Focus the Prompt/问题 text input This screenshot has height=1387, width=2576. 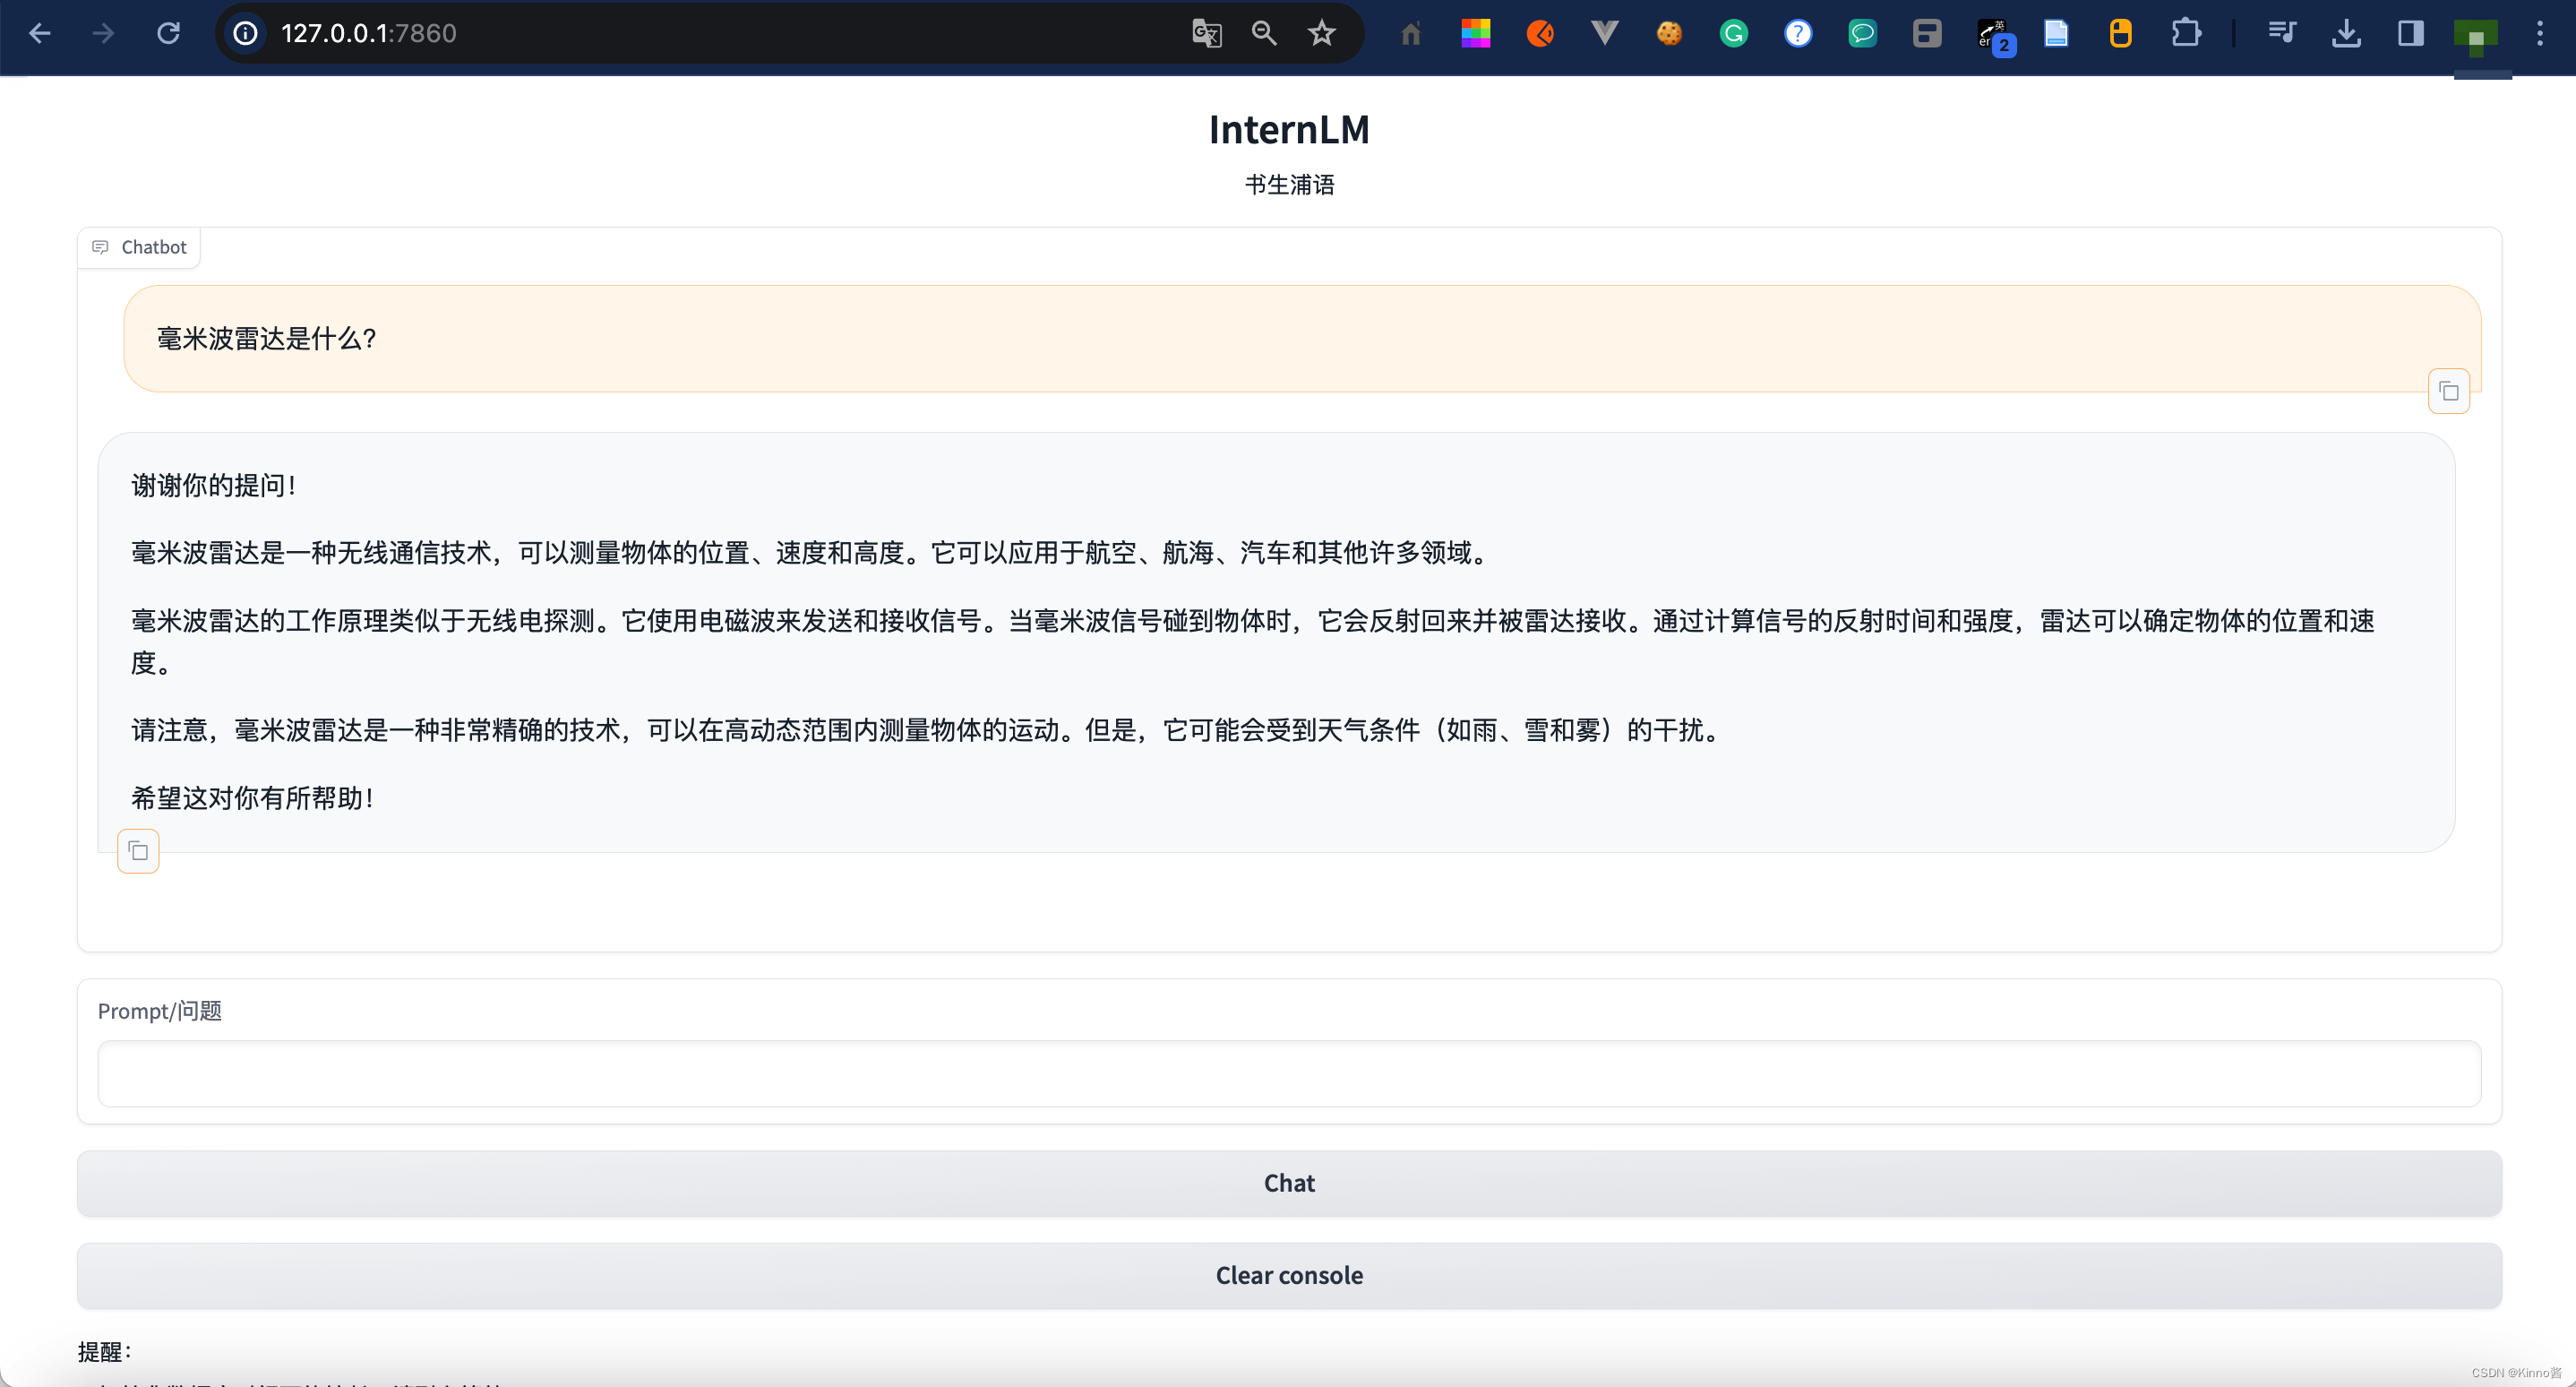[1289, 1074]
